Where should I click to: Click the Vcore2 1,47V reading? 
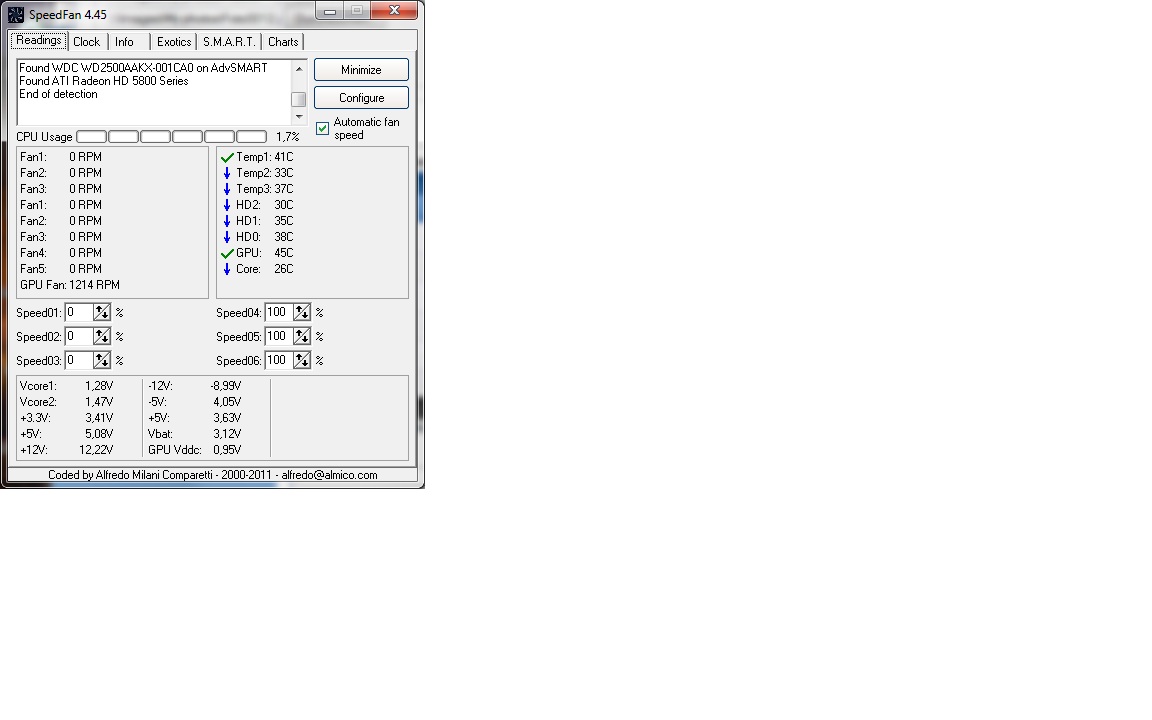[66, 402]
